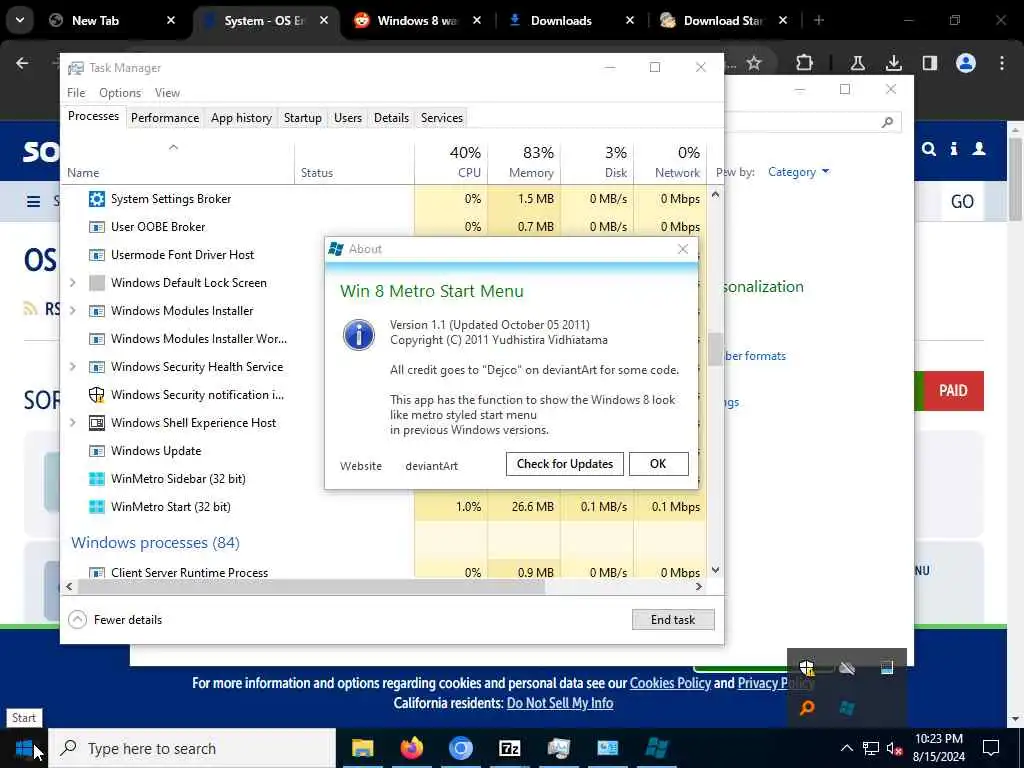Click the Windows Shell Experience Host icon
The width and height of the screenshot is (1024, 768).
[97, 423]
